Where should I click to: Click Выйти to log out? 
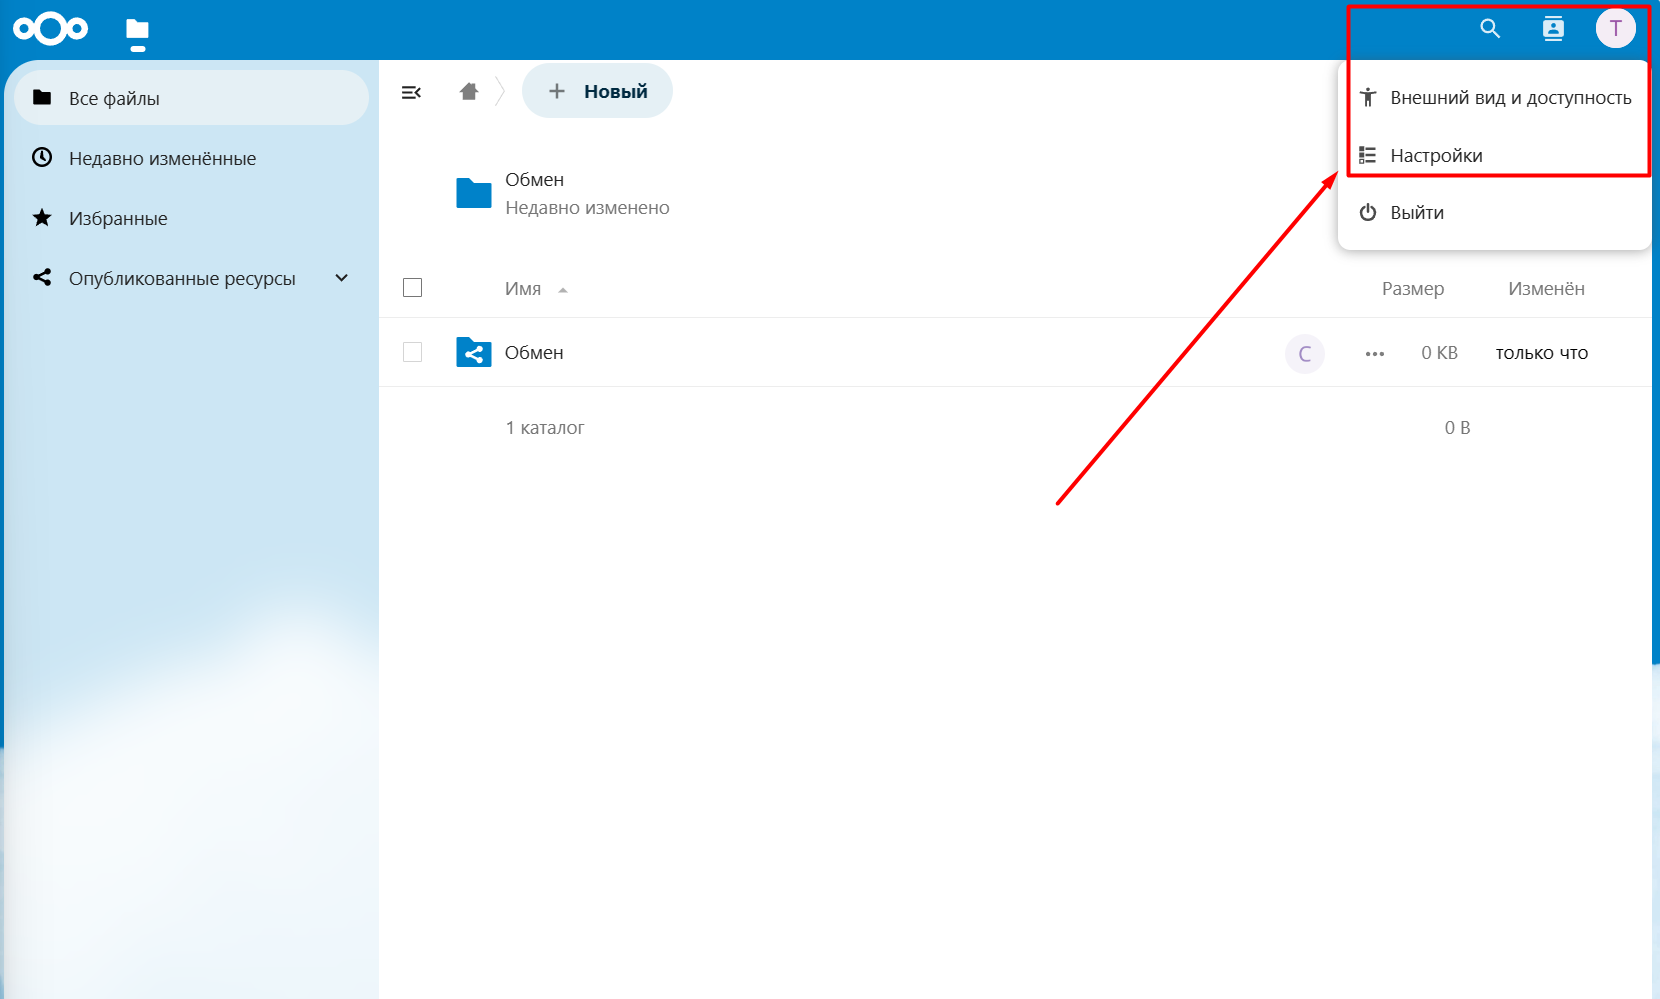coord(1494,212)
